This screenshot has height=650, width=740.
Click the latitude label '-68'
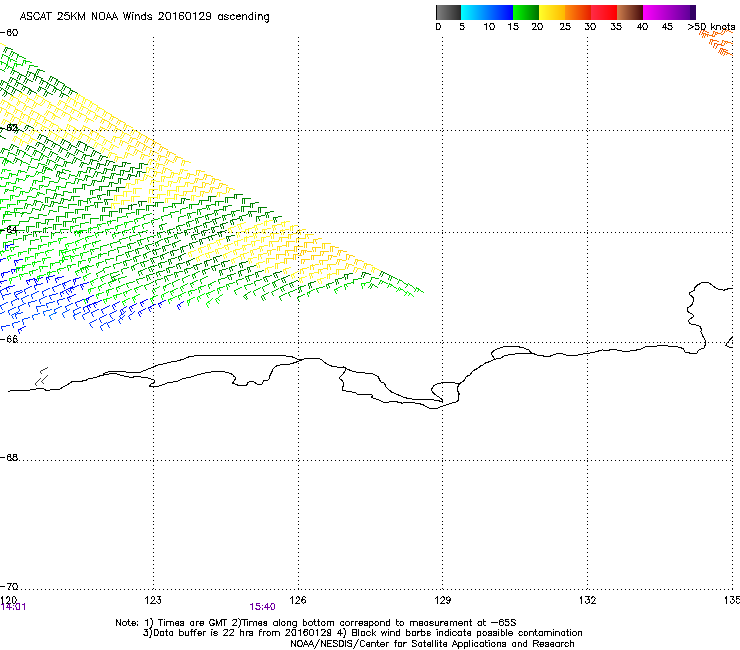pos(9,457)
